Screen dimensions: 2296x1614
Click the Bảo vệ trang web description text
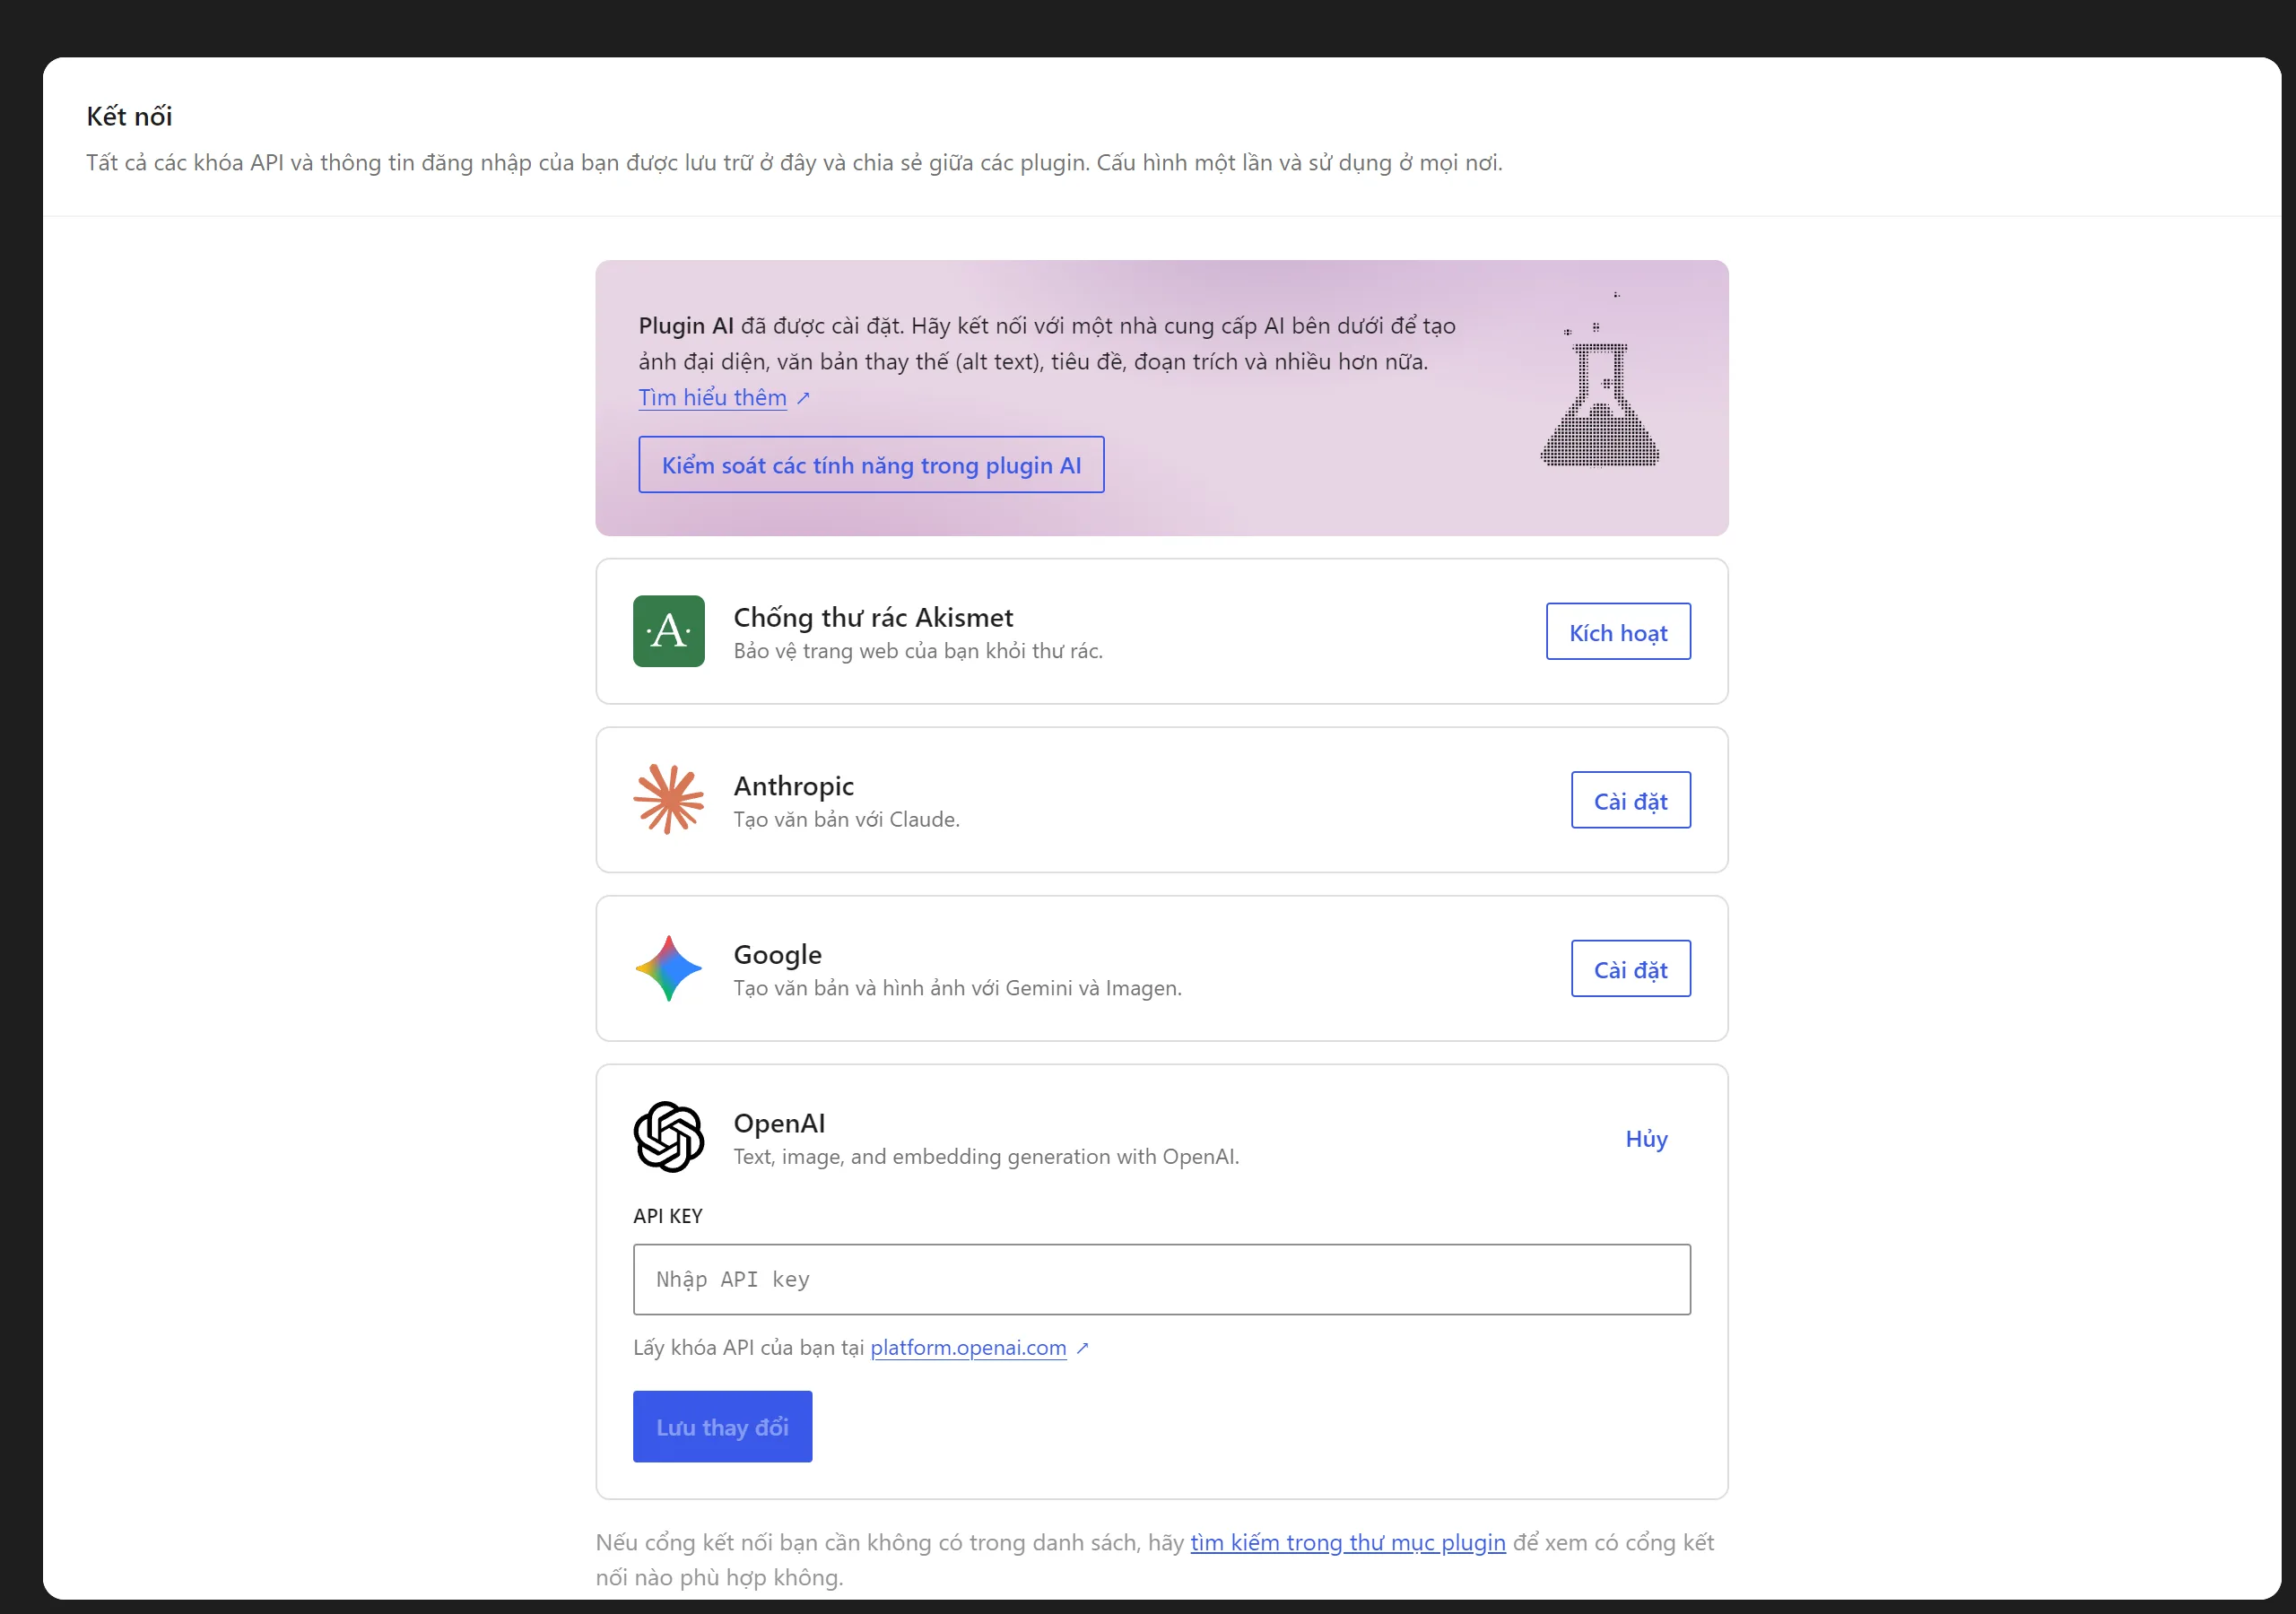coord(918,651)
